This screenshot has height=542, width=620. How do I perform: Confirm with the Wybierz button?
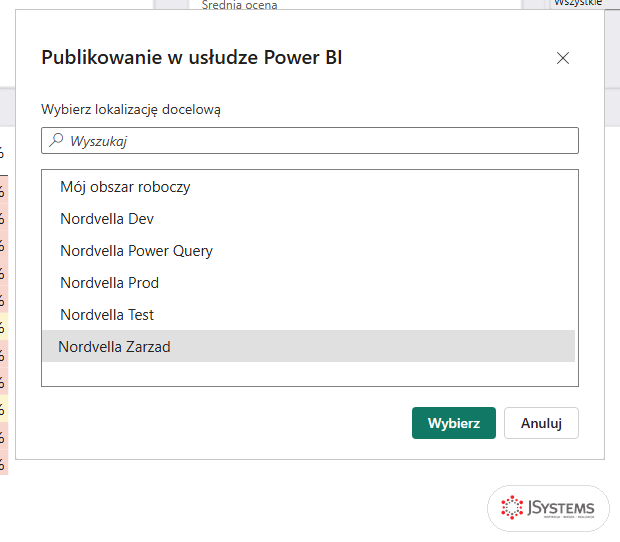tap(454, 423)
